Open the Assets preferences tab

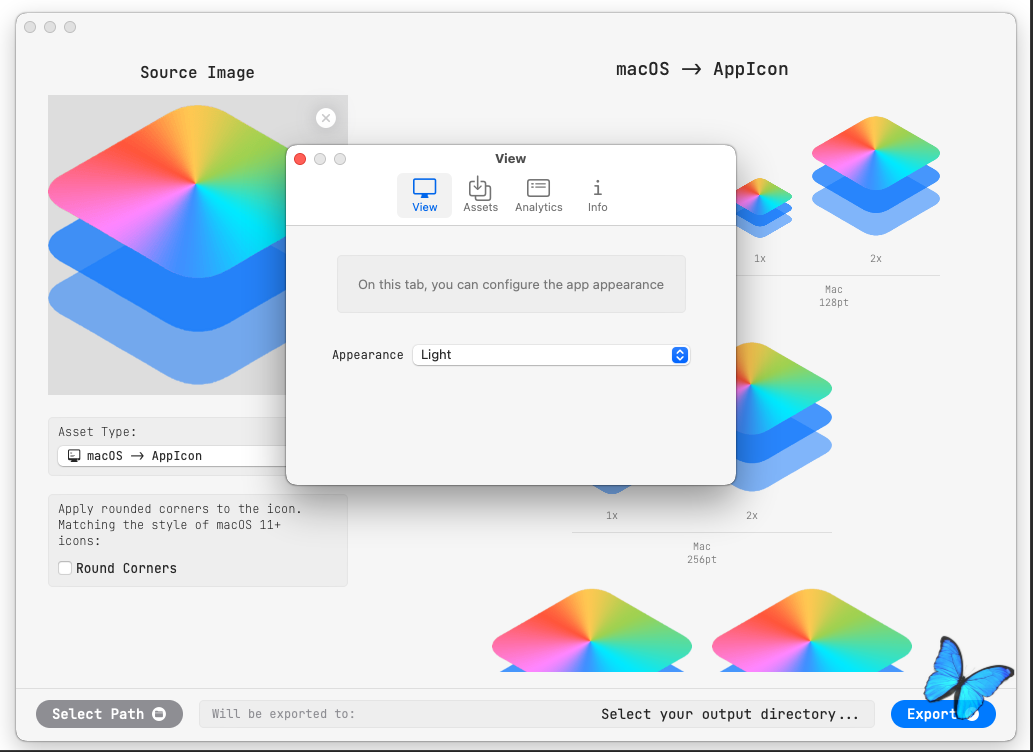480,194
